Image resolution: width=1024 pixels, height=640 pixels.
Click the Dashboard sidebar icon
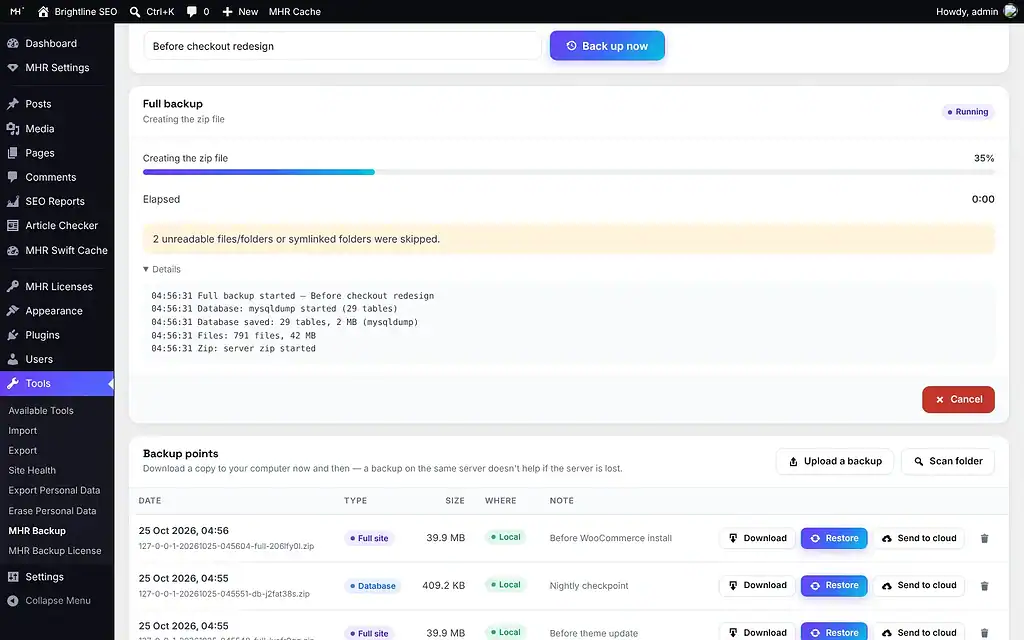[x=12, y=43]
